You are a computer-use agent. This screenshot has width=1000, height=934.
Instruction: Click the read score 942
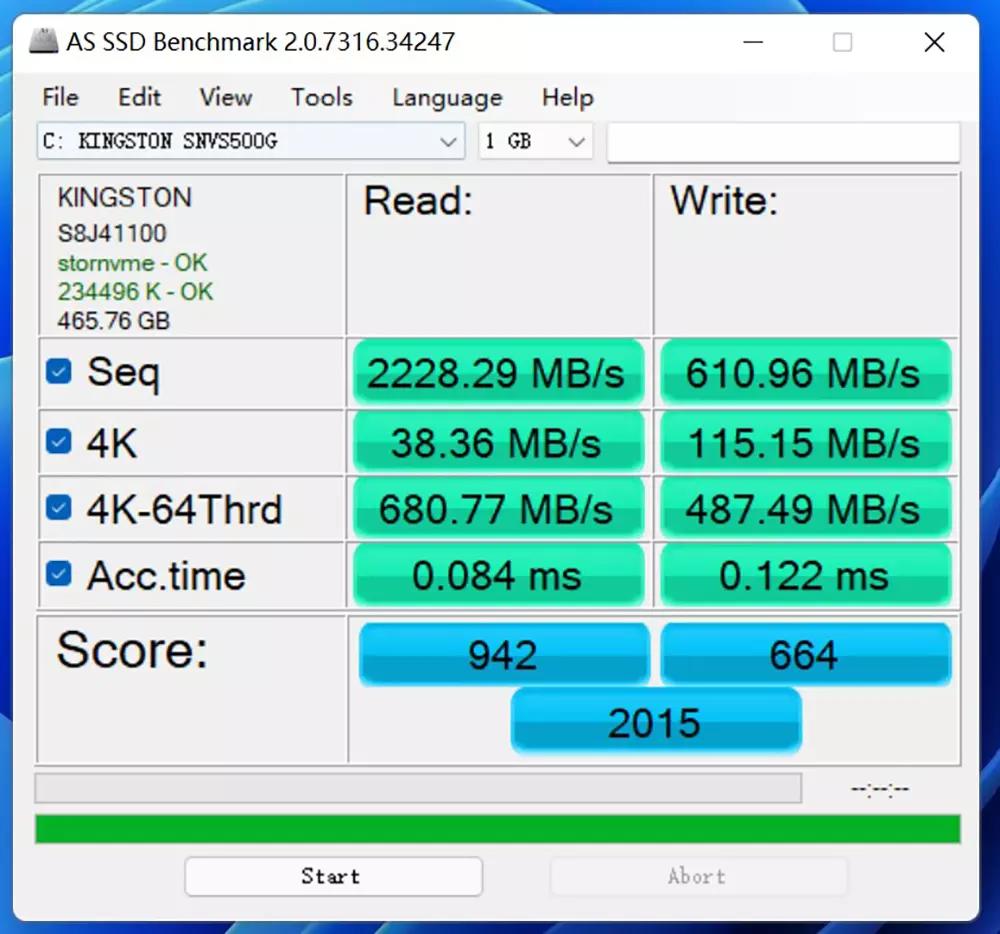(x=504, y=654)
